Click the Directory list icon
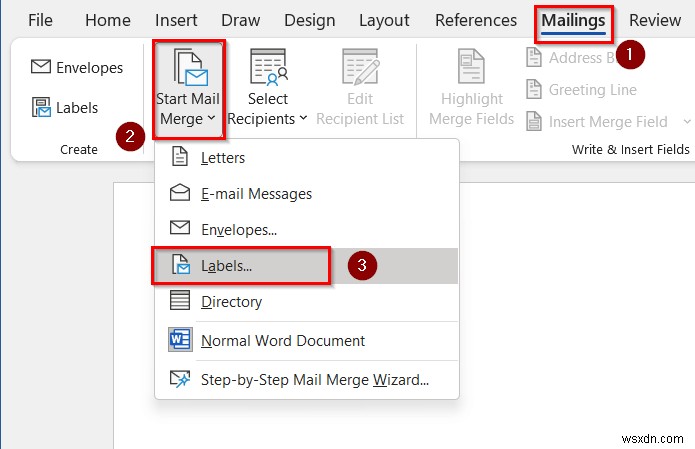 pyautogui.click(x=180, y=300)
